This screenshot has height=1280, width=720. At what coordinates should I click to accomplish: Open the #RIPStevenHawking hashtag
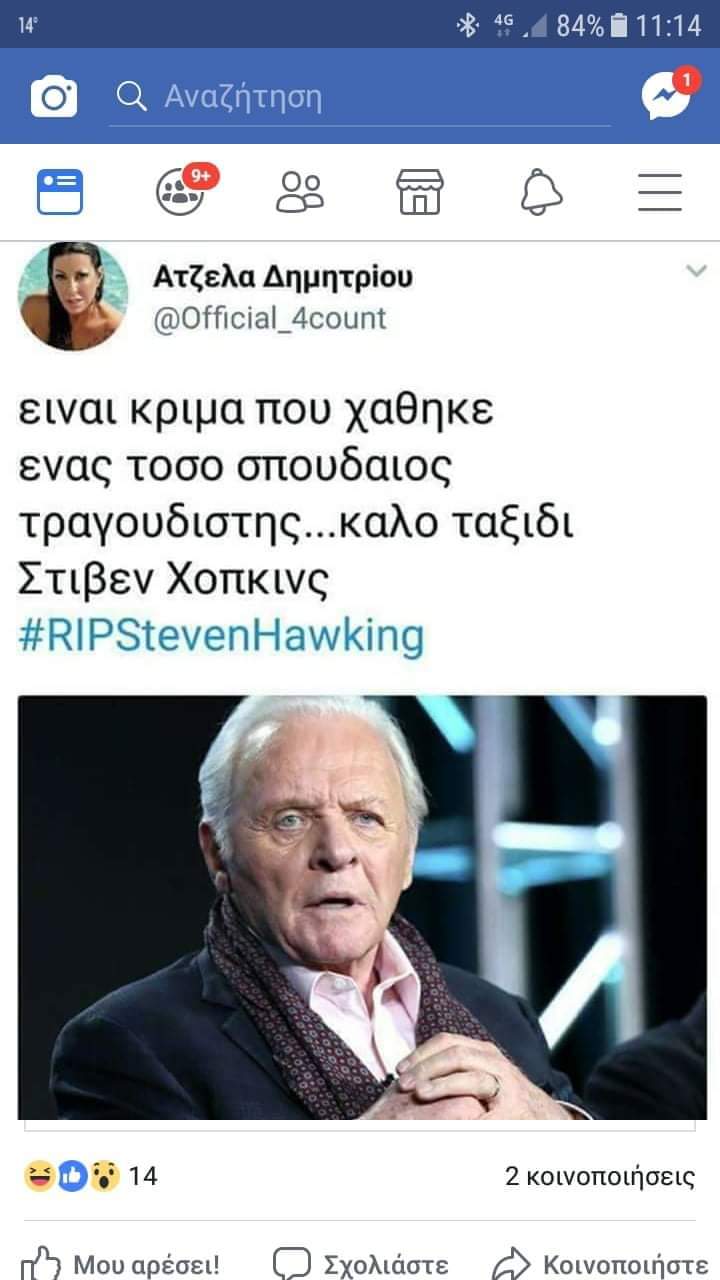pyautogui.click(x=221, y=636)
